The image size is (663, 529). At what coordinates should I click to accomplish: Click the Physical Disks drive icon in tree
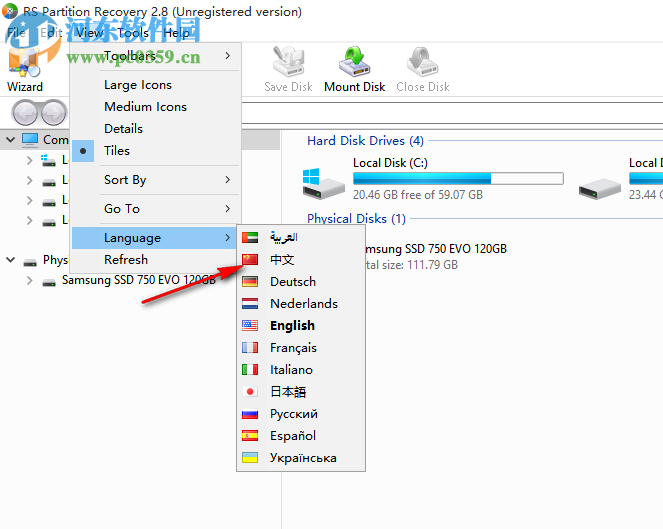(30, 263)
